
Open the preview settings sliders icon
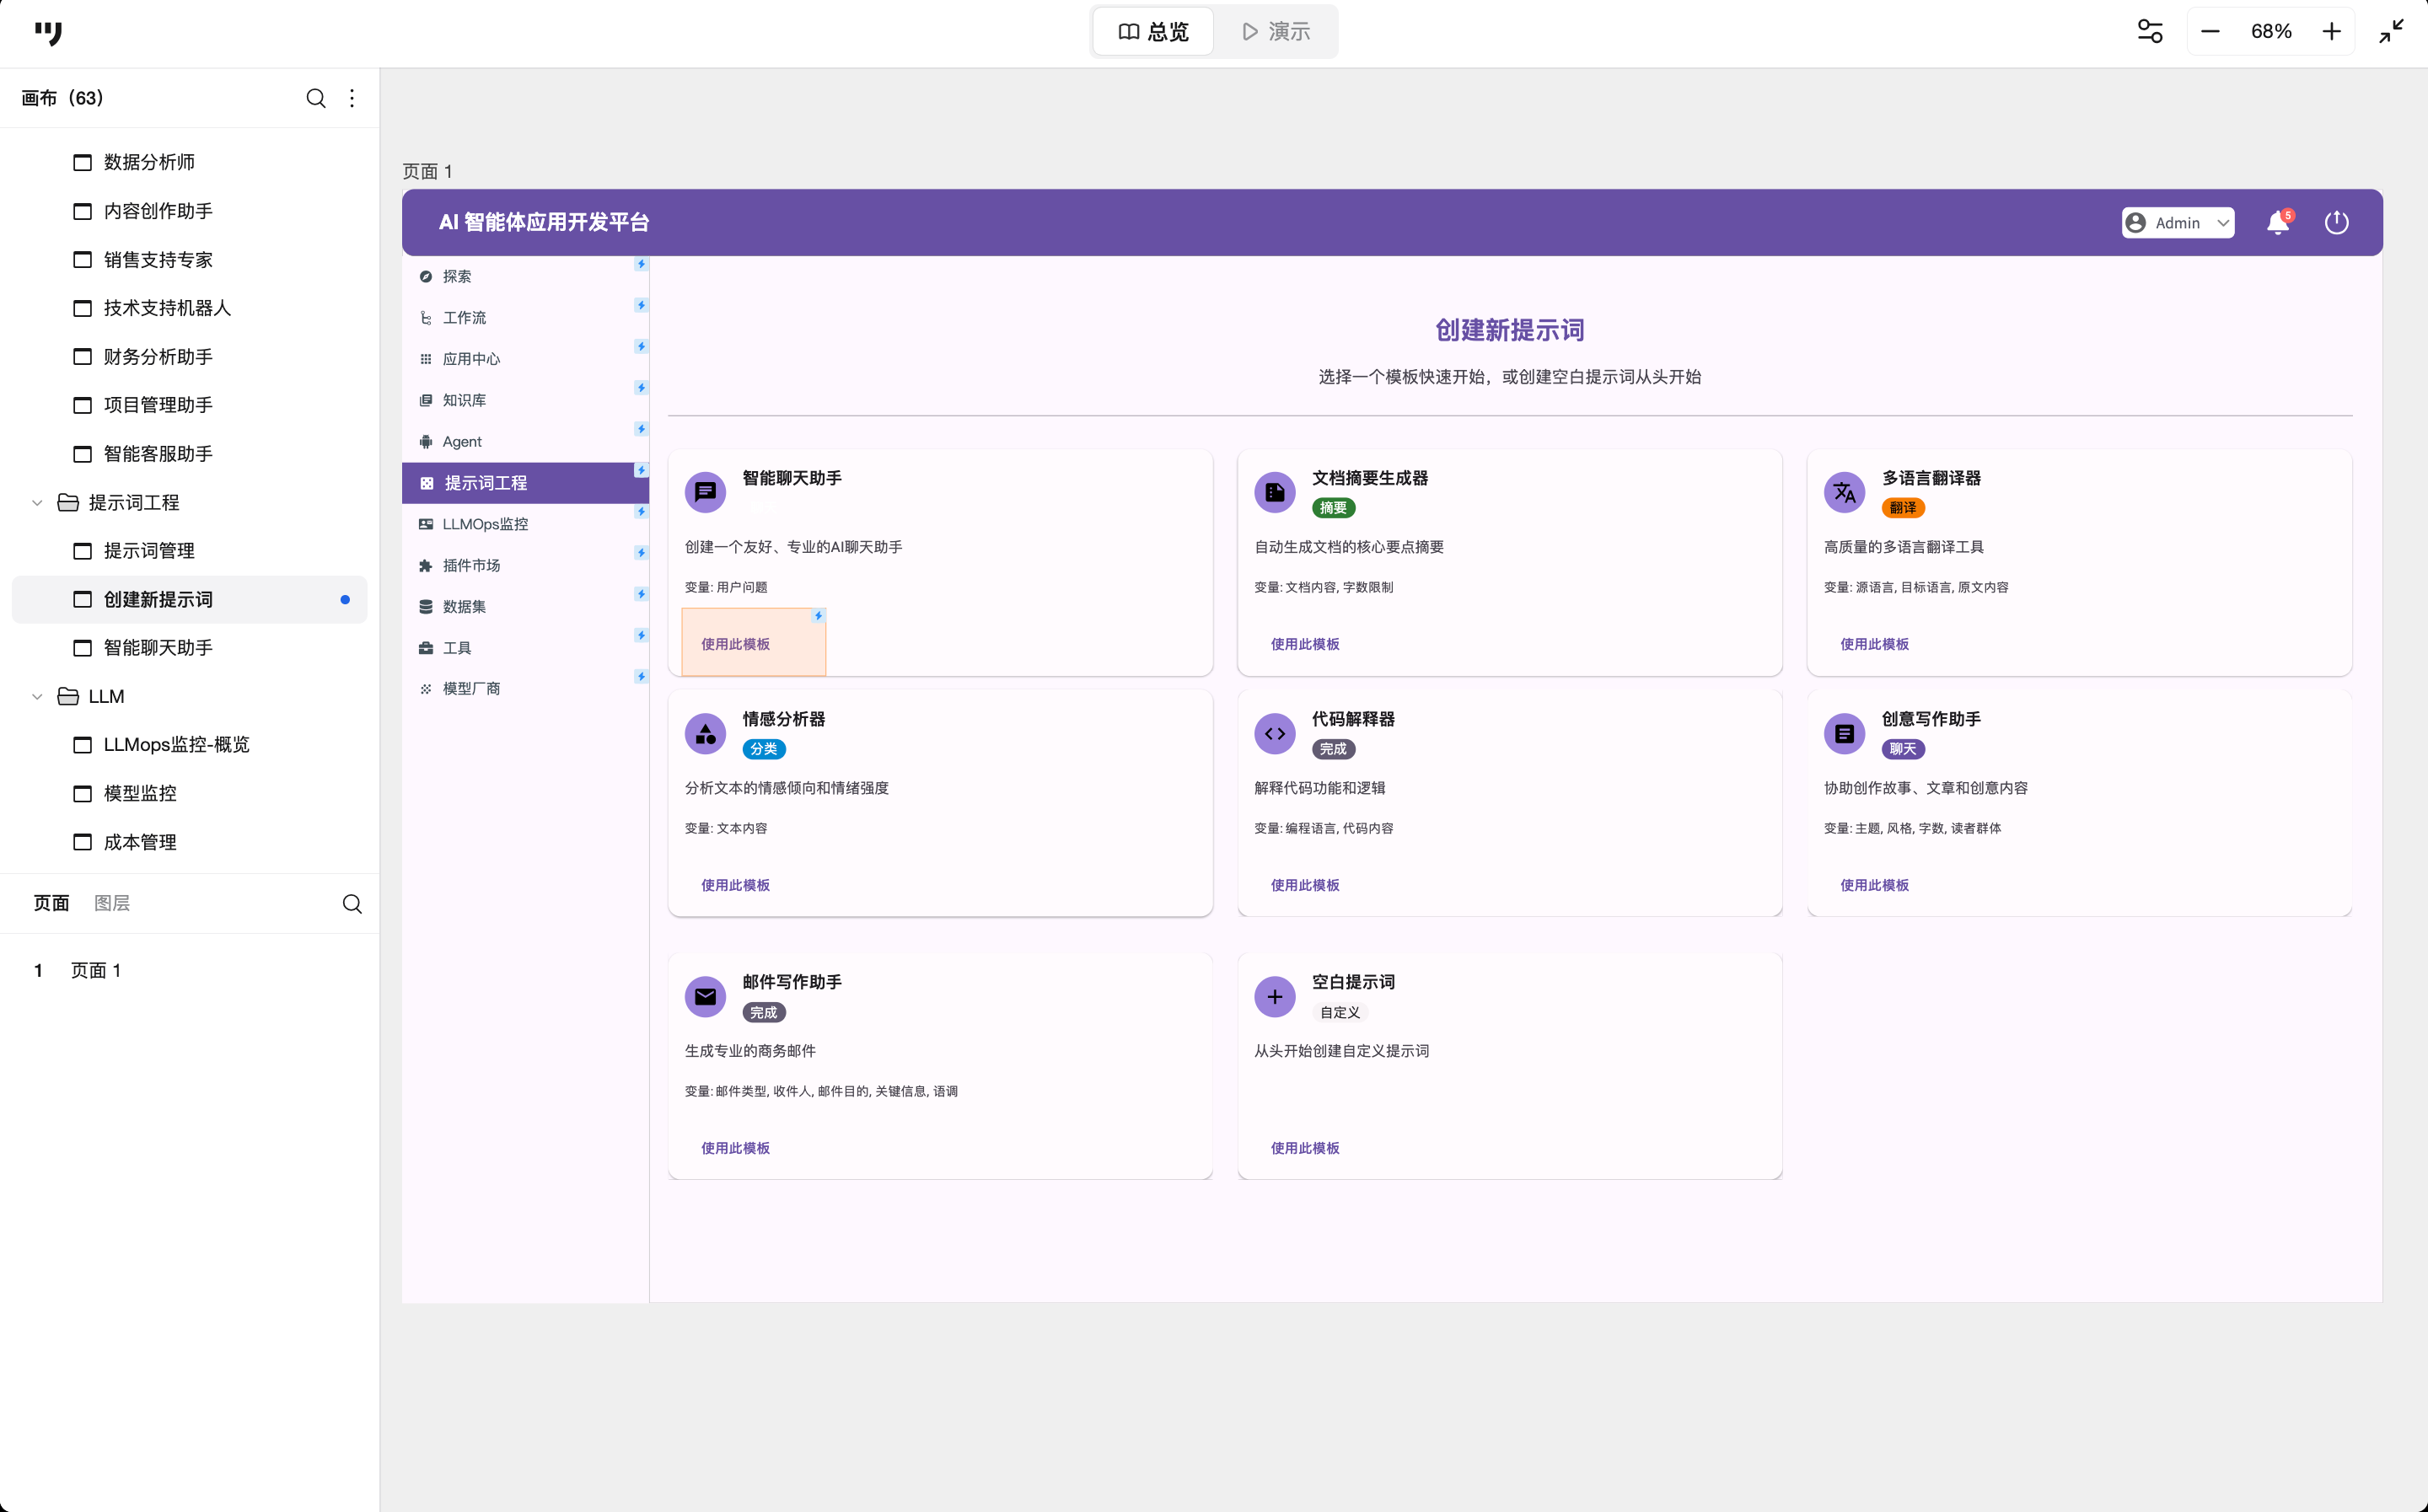2149,32
